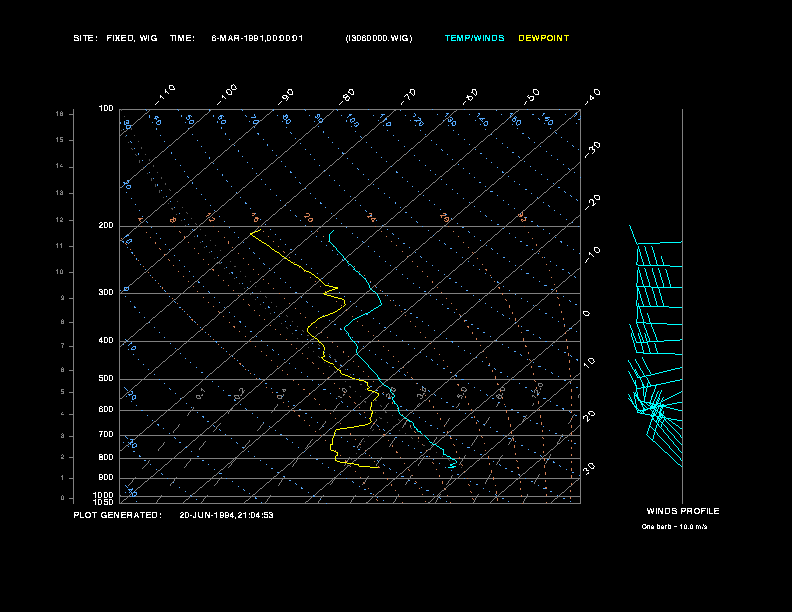This screenshot has width=792, height=612.
Task: Click the cyan wind barbs profile
Action: [655, 346]
